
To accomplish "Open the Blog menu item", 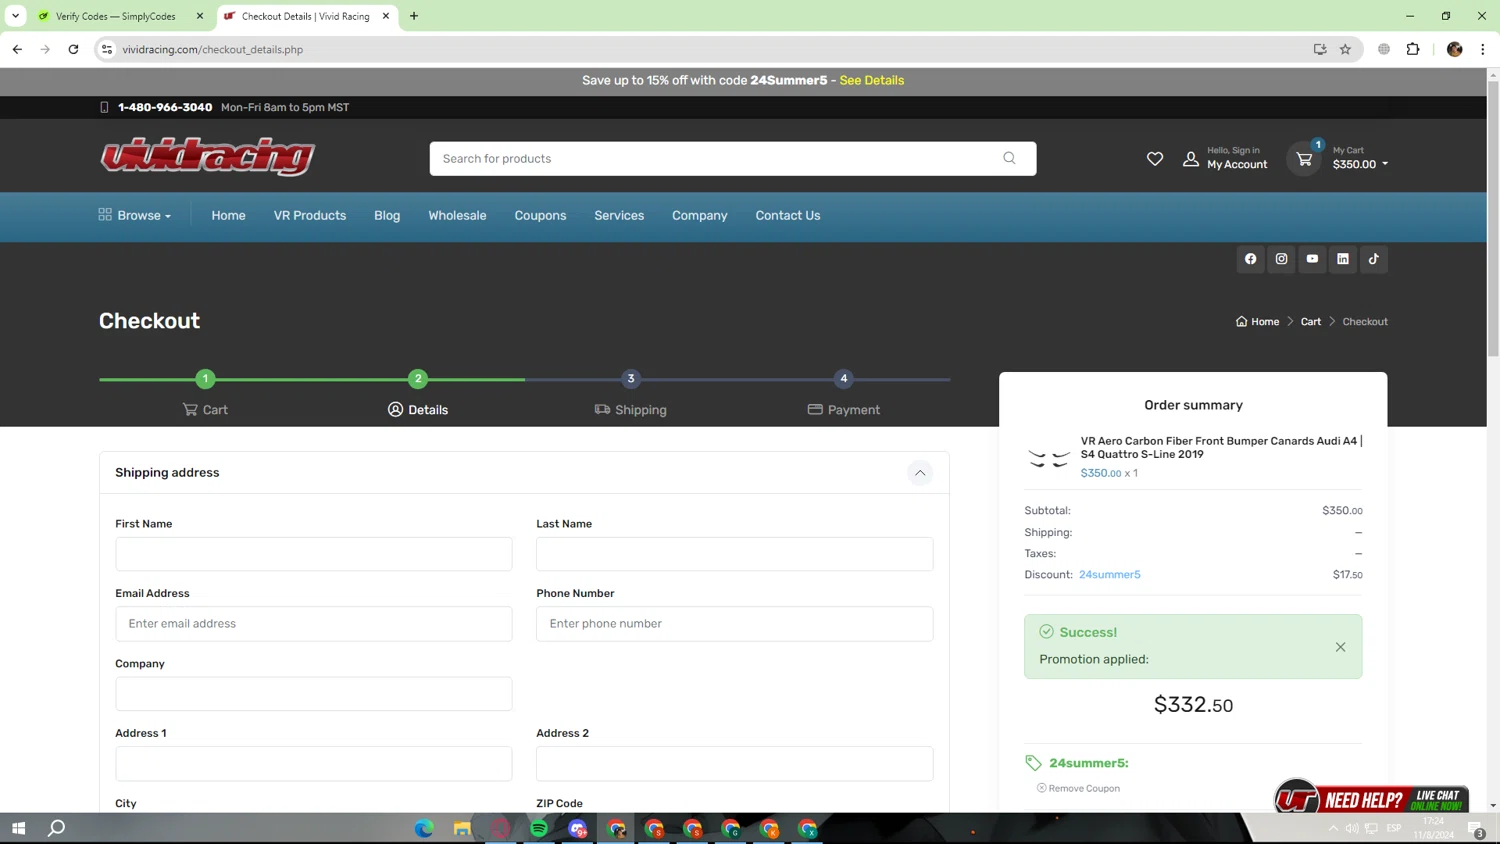I will pyautogui.click(x=387, y=215).
